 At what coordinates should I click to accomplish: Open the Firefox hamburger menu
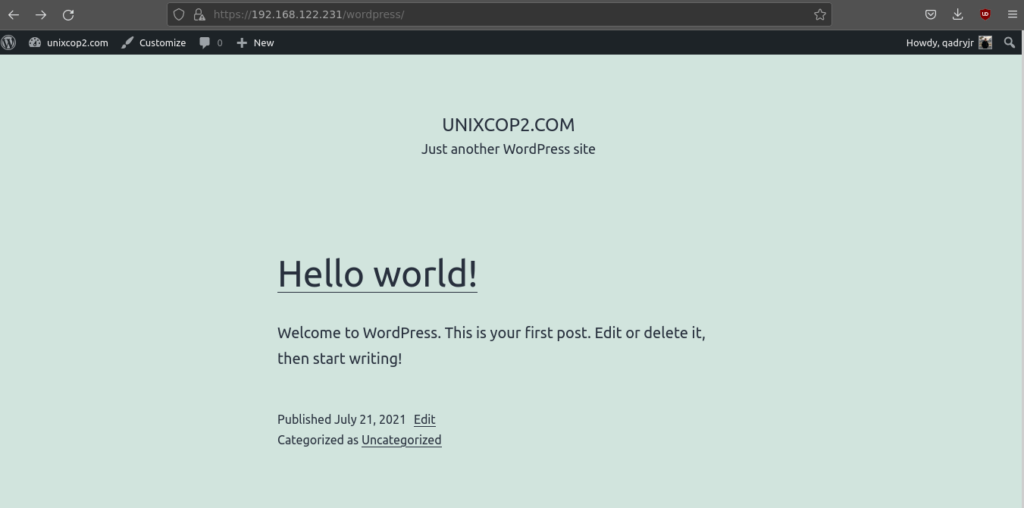pos(1012,14)
